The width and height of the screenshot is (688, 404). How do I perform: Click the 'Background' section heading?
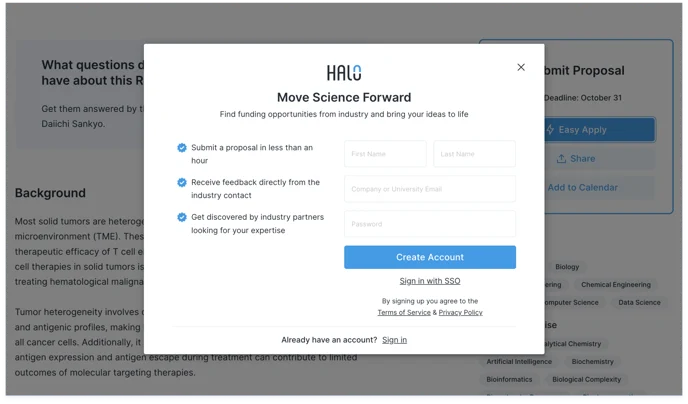pos(50,193)
